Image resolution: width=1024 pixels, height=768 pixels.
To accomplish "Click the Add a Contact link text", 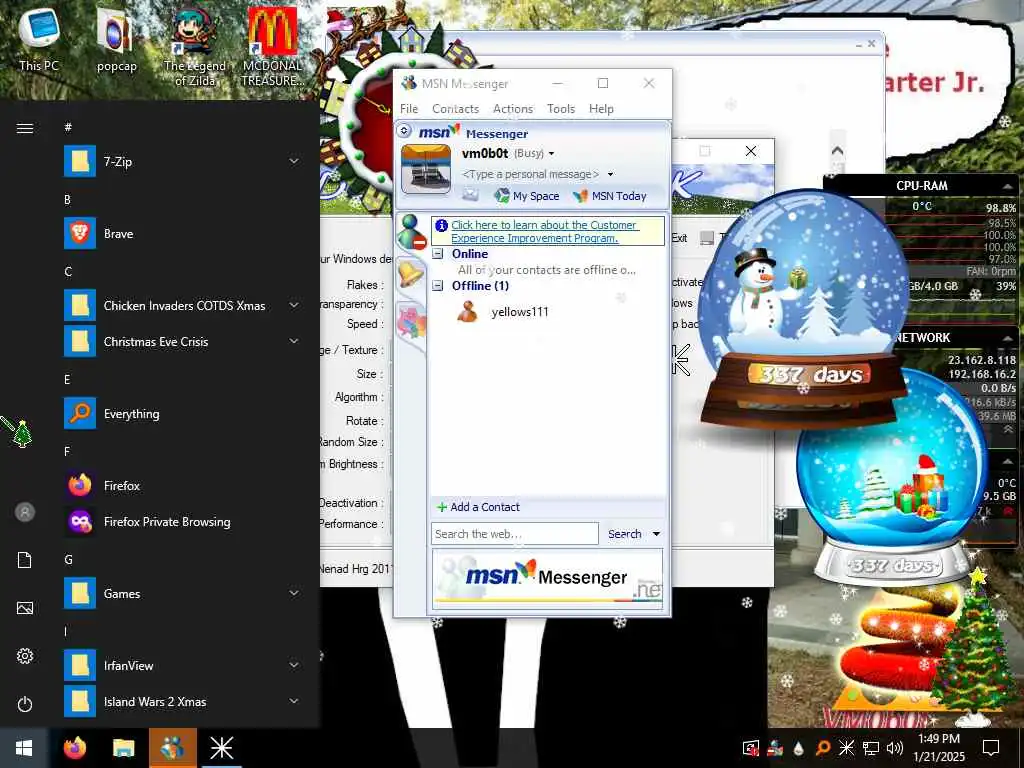I will click(x=485, y=507).
